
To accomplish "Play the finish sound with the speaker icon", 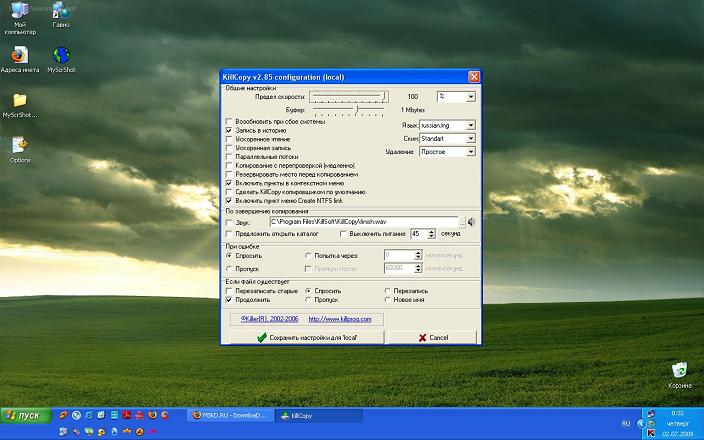I will tap(471, 222).
